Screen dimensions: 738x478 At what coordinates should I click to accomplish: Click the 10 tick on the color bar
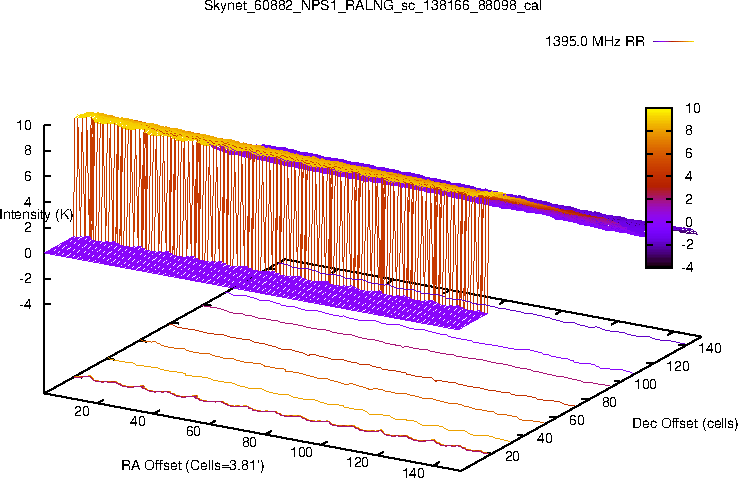(692, 108)
